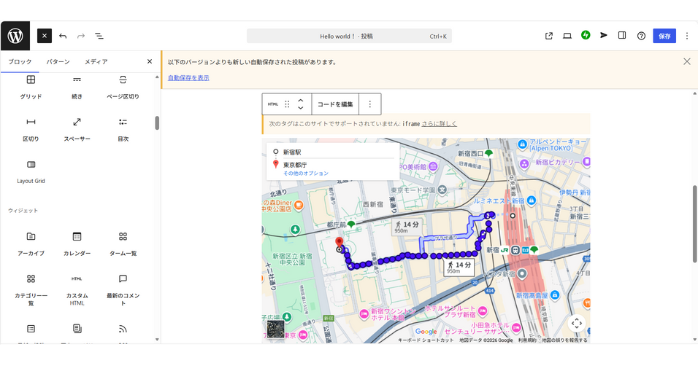Screen dimensions: 698x365
Task: Insert the 最新のコメント block
Action: (x=123, y=290)
